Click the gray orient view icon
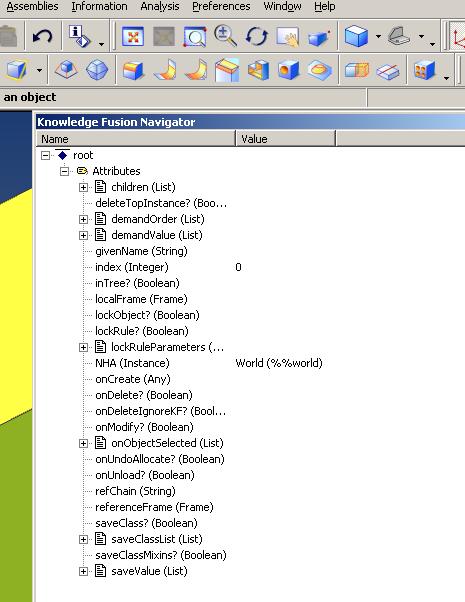This screenshot has width=465, height=602. (399, 36)
